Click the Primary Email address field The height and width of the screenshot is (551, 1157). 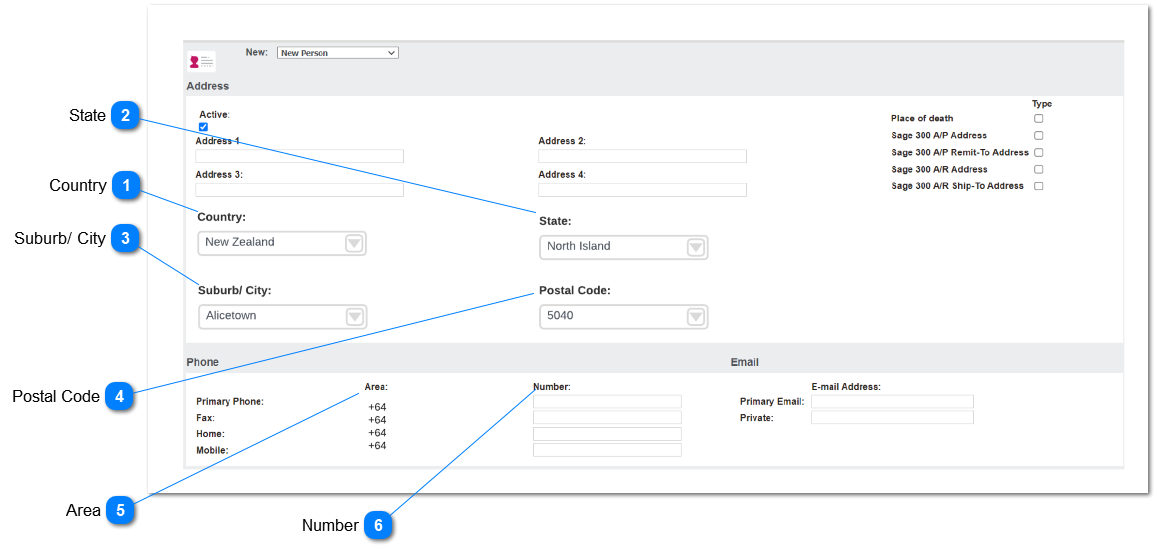tap(892, 401)
